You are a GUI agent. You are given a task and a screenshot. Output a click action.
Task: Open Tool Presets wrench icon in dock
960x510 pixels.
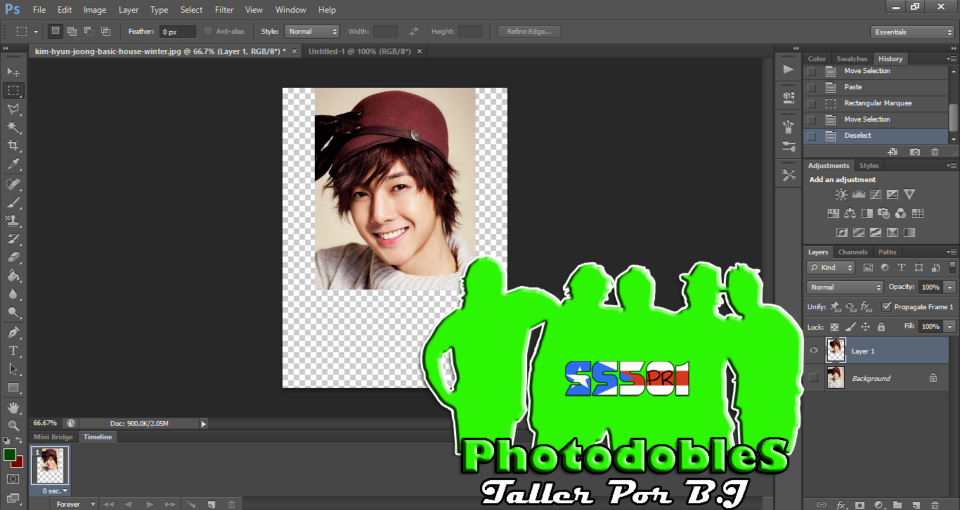click(789, 175)
